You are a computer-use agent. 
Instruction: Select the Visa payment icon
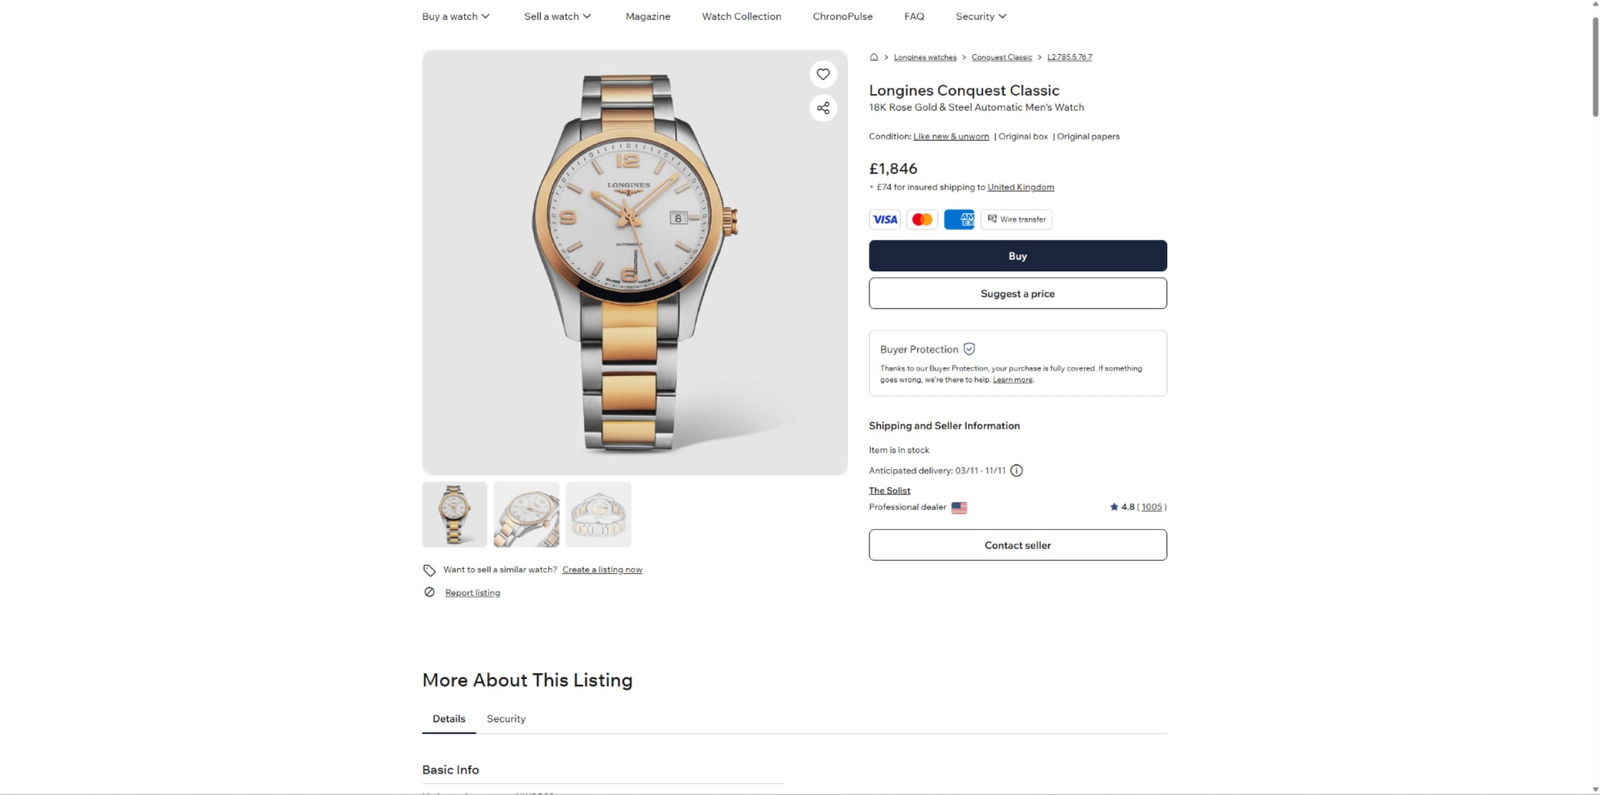coord(884,219)
